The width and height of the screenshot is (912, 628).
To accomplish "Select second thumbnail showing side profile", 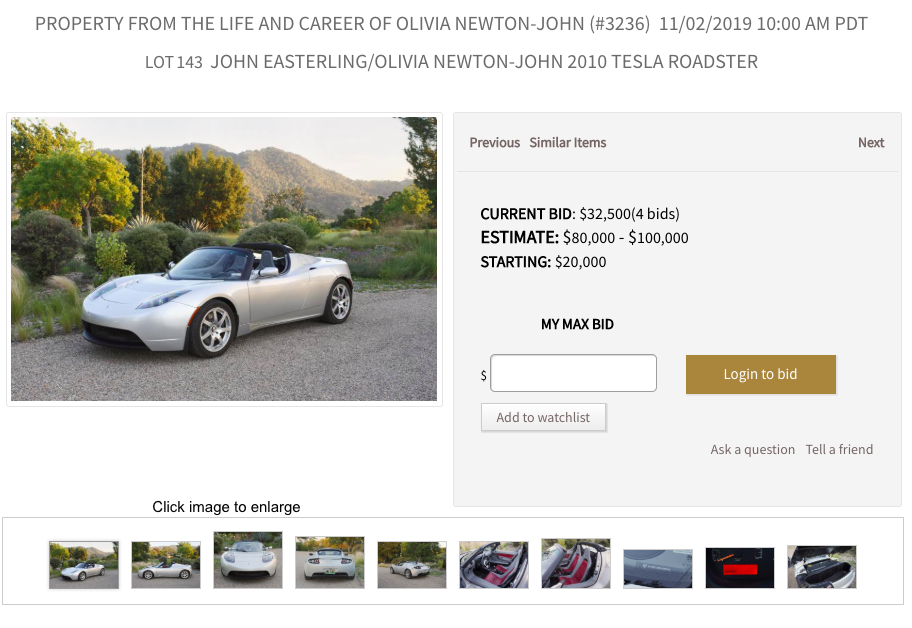I will [x=166, y=565].
